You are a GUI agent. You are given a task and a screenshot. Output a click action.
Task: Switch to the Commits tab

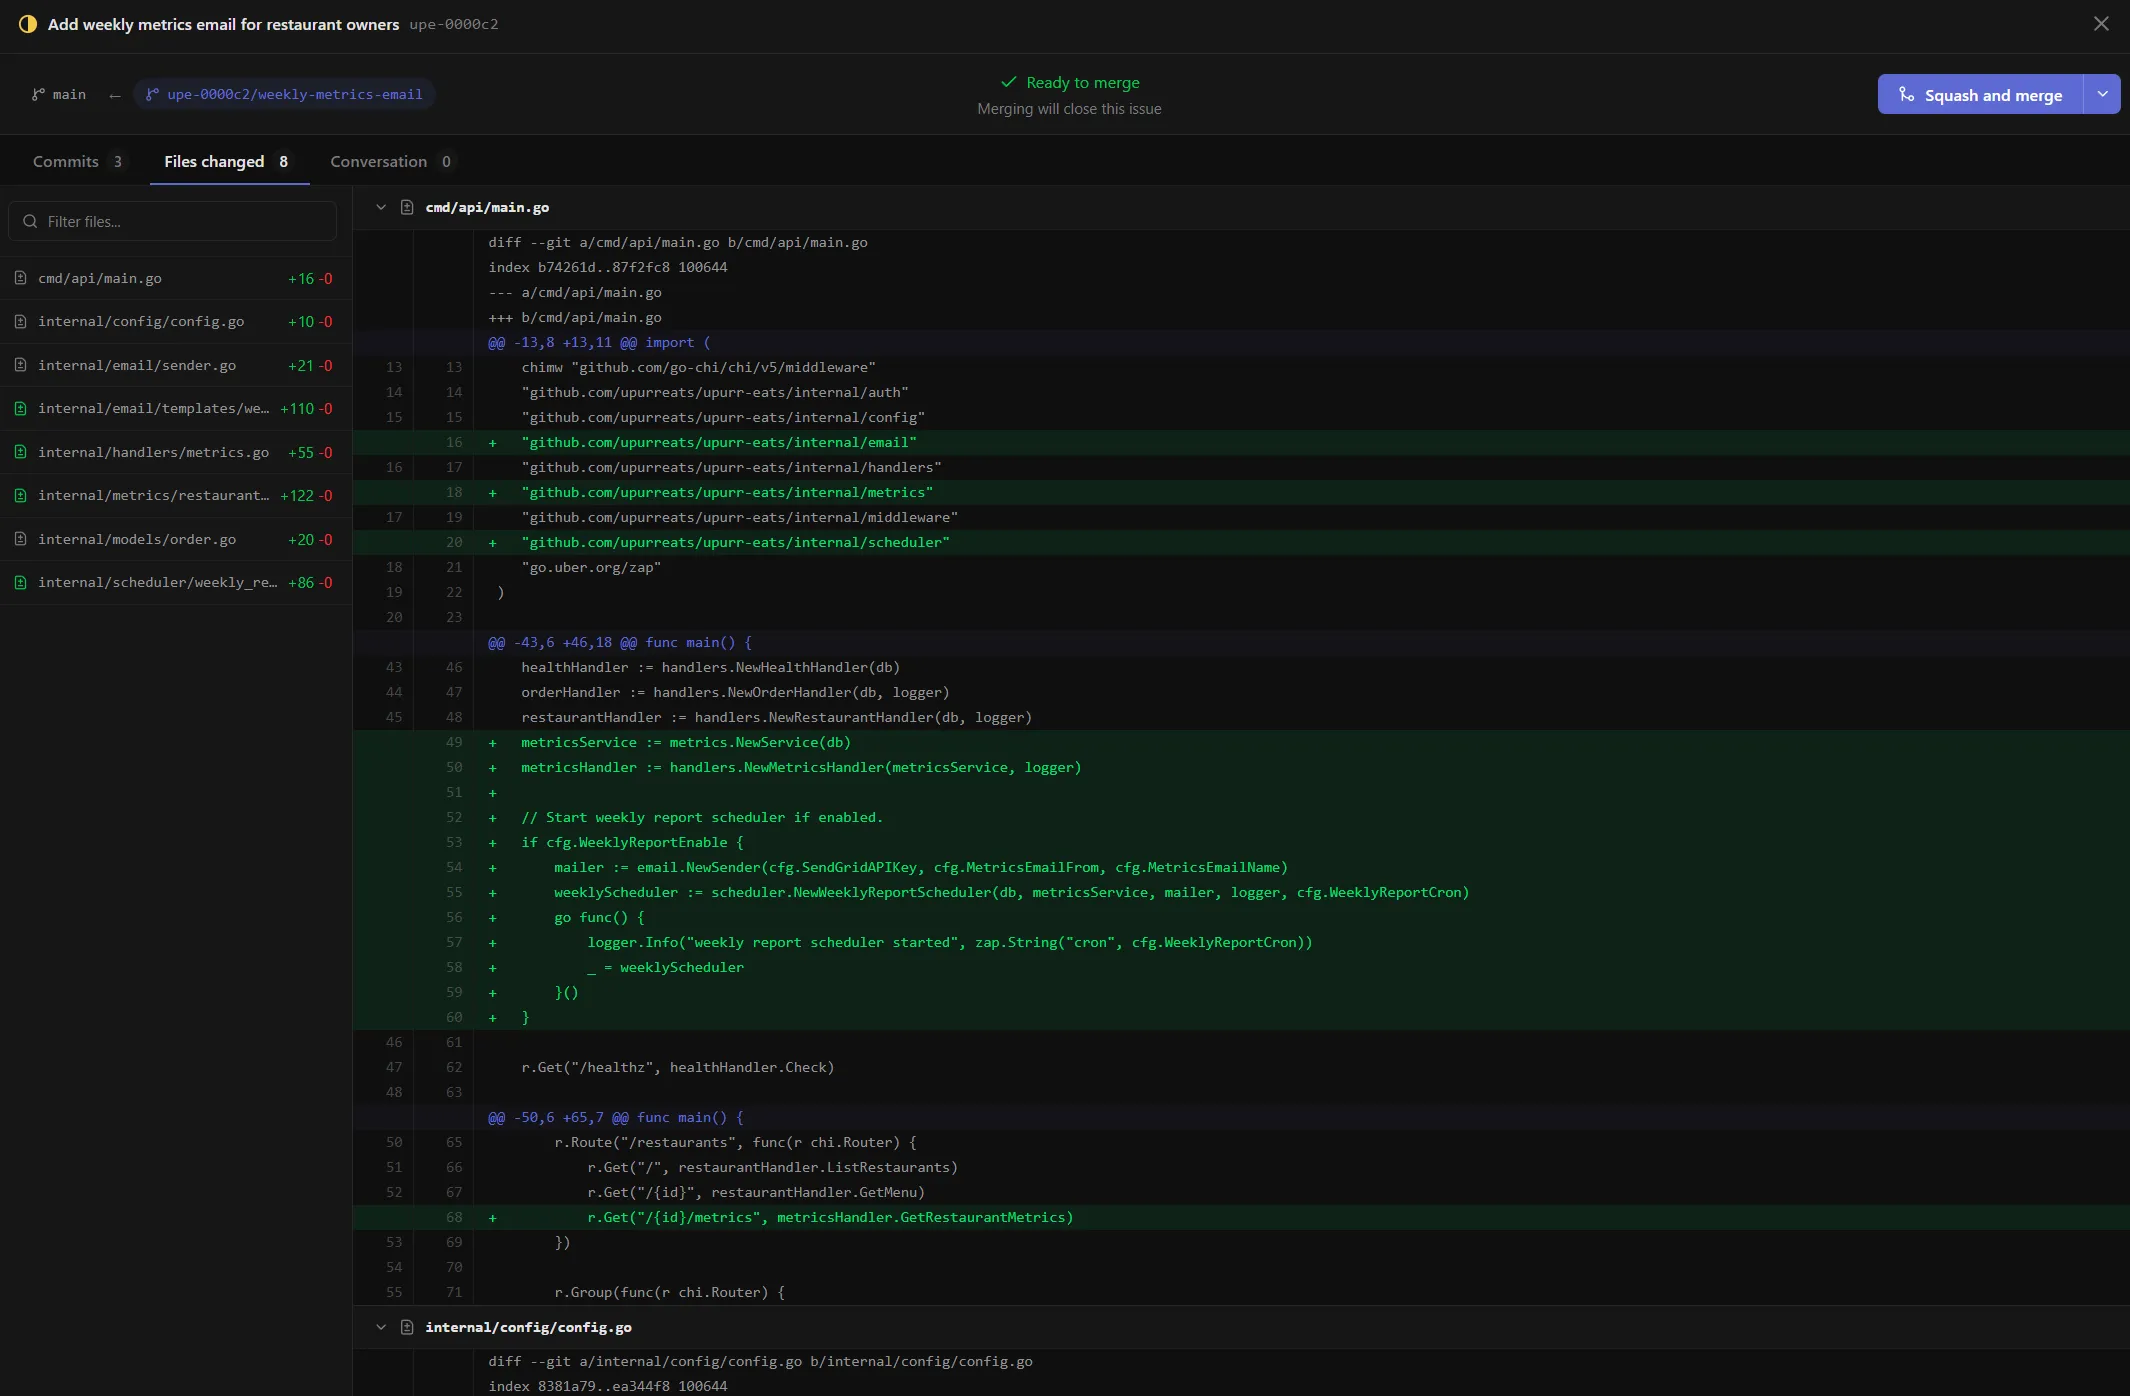78,161
